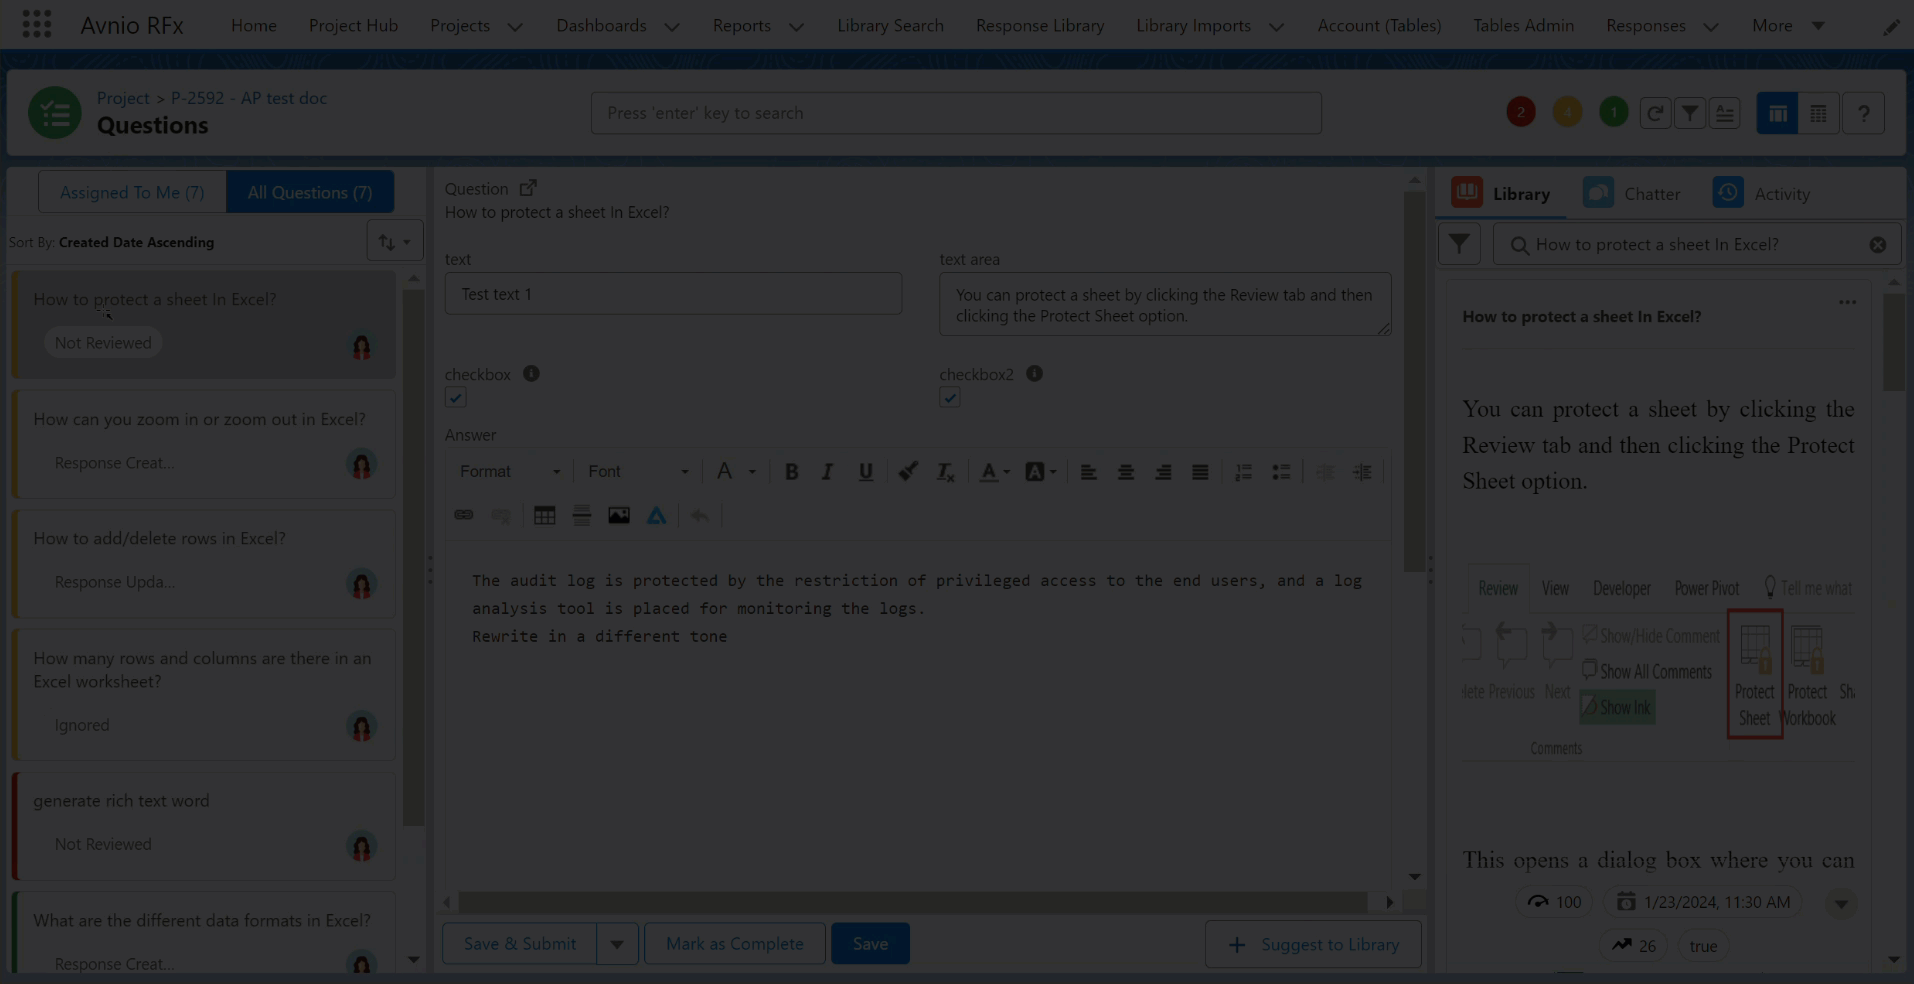Insert an image in the editor
Image resolution: width=1914 pixels, height=984 pixels.
pos(619,515)
